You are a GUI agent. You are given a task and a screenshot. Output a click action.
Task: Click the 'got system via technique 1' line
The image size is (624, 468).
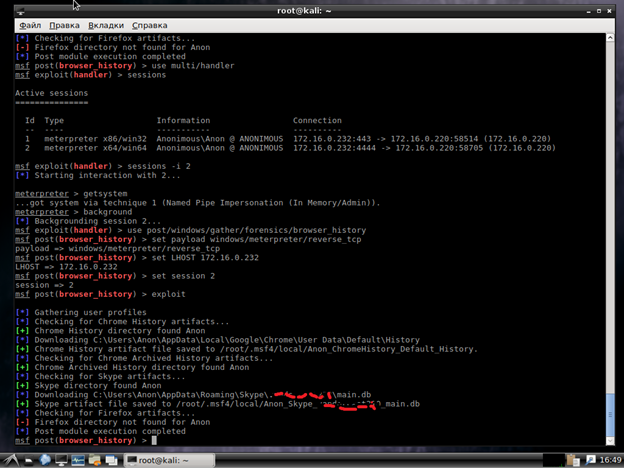(x=198, y=203)
